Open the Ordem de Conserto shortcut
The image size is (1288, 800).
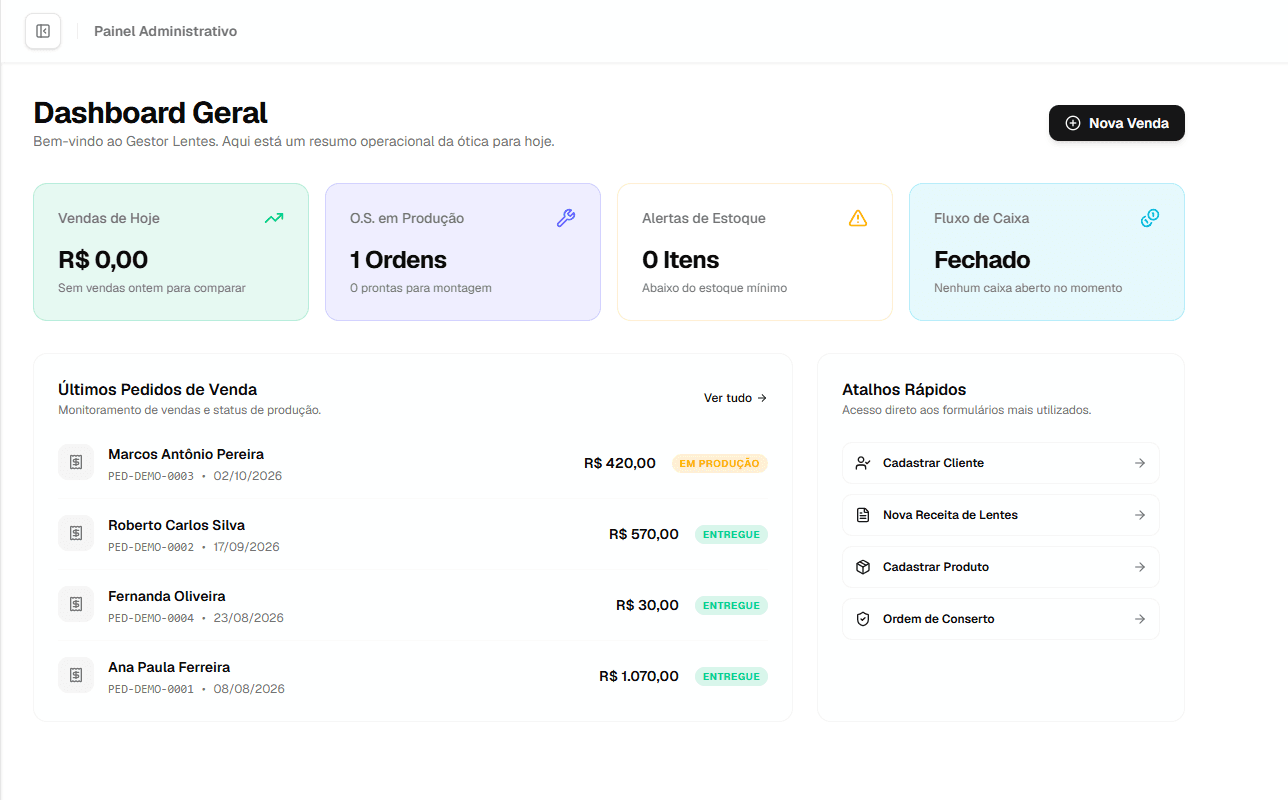pyautogui.click(x=1001, y=619)
